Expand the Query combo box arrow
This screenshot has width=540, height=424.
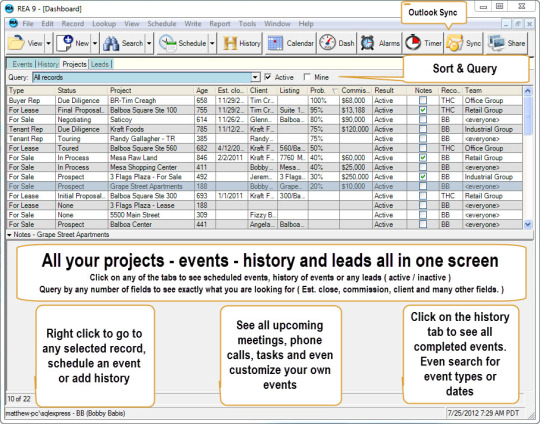(x=255, y=77)
